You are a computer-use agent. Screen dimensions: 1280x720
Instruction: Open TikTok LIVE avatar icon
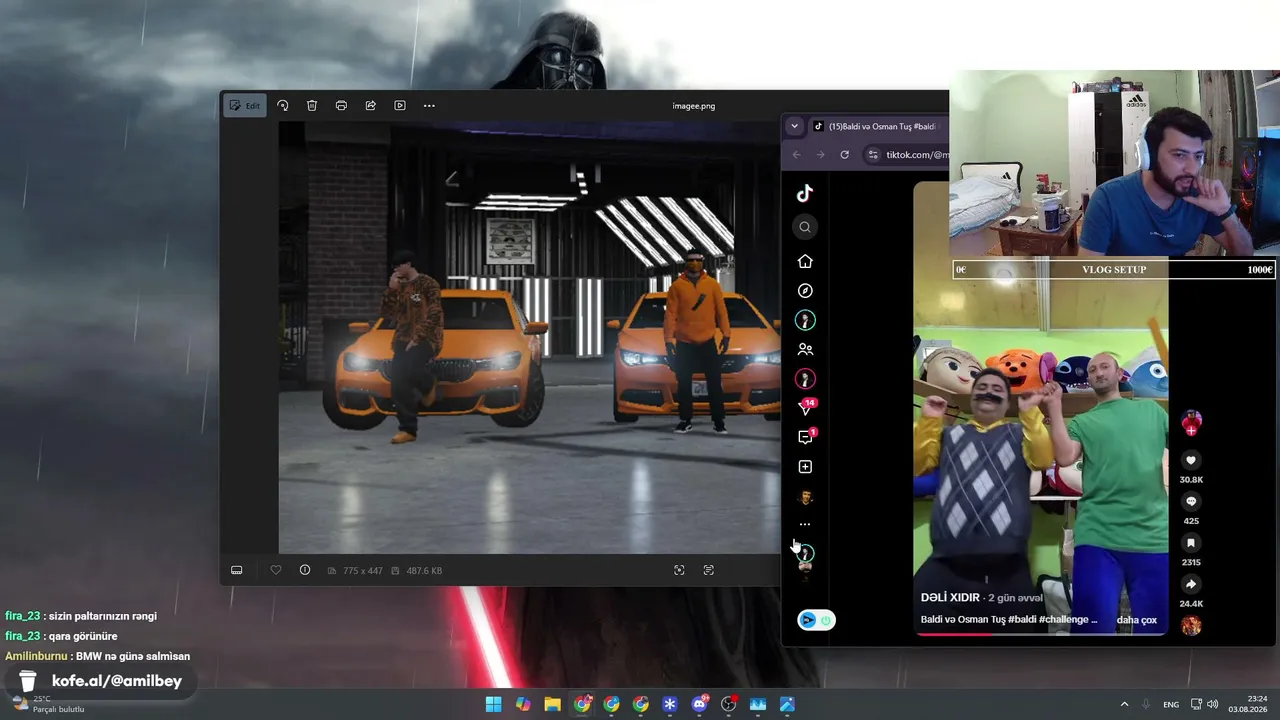[805, 379]
